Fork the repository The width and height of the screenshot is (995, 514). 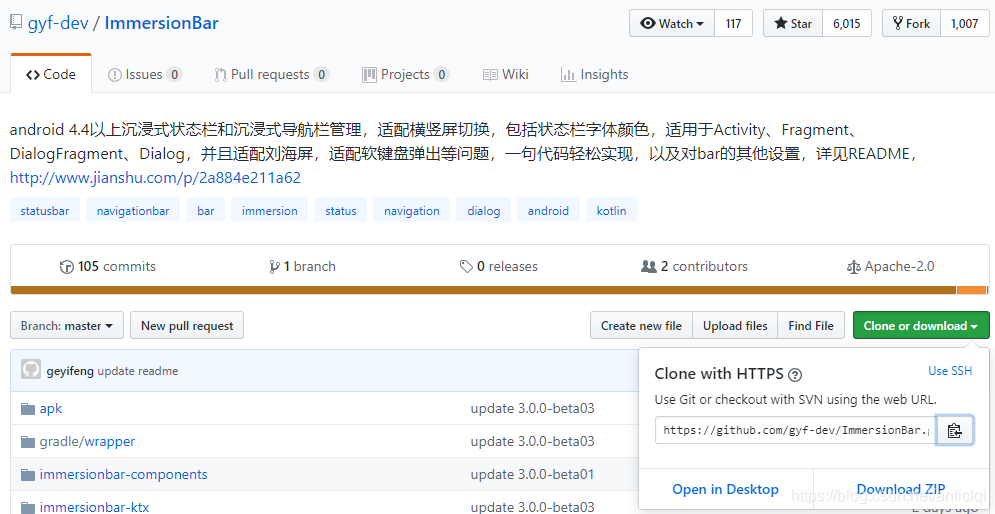pos(911,23)
